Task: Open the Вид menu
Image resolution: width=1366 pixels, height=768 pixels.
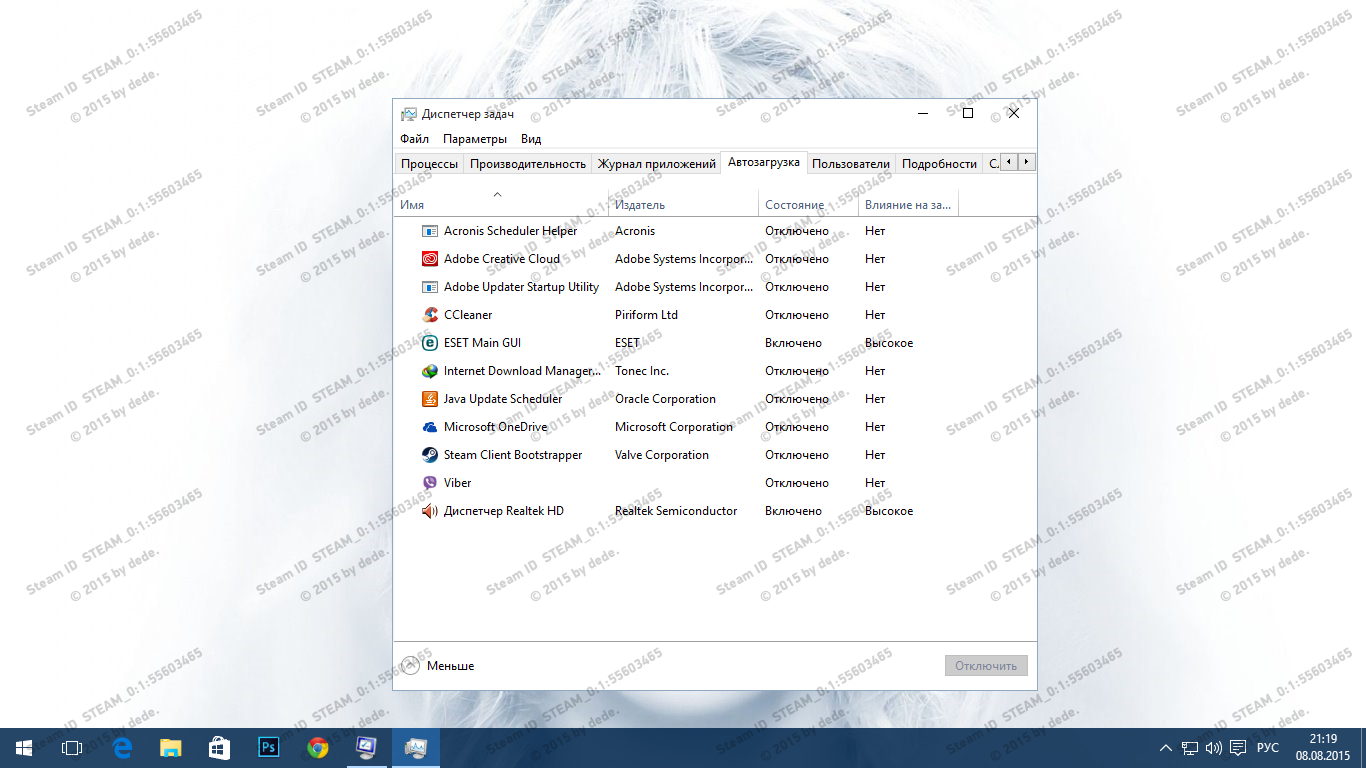Action: (x=531, y=139)
